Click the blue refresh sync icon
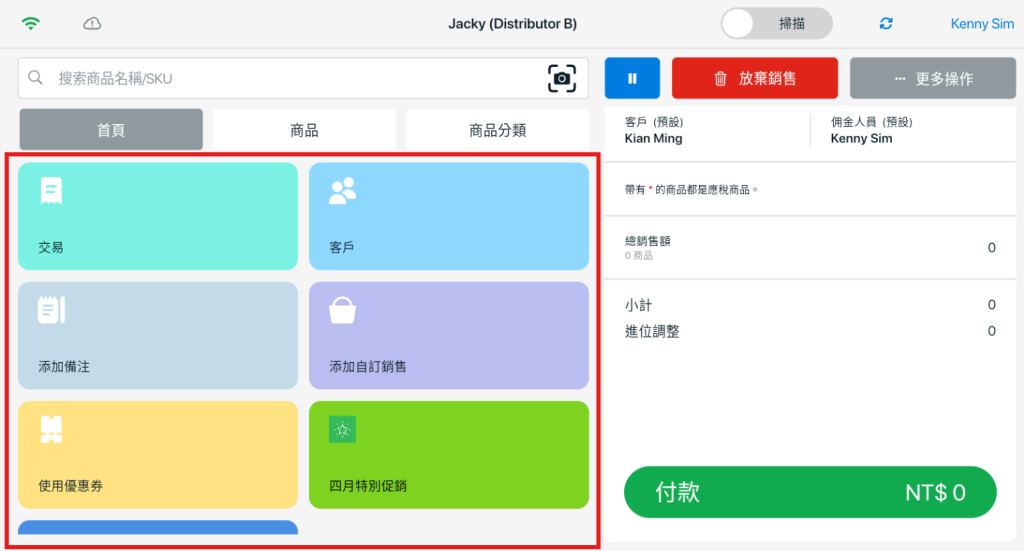 [x=885, y=23]
